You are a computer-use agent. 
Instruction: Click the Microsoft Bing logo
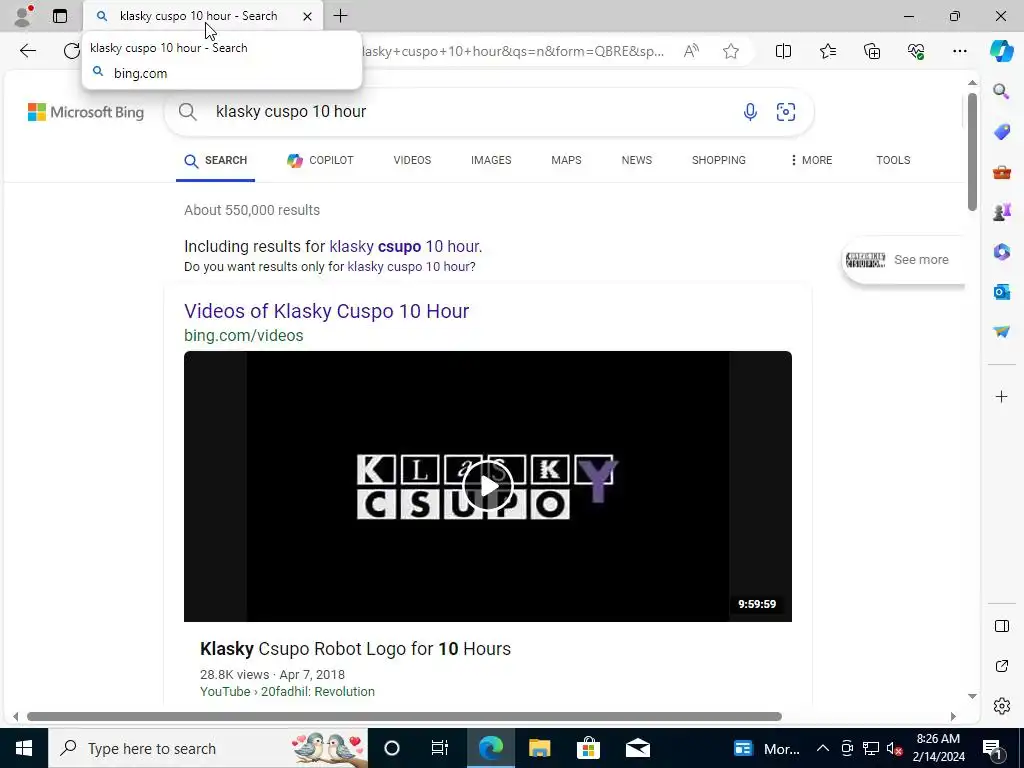pos(86,112)
